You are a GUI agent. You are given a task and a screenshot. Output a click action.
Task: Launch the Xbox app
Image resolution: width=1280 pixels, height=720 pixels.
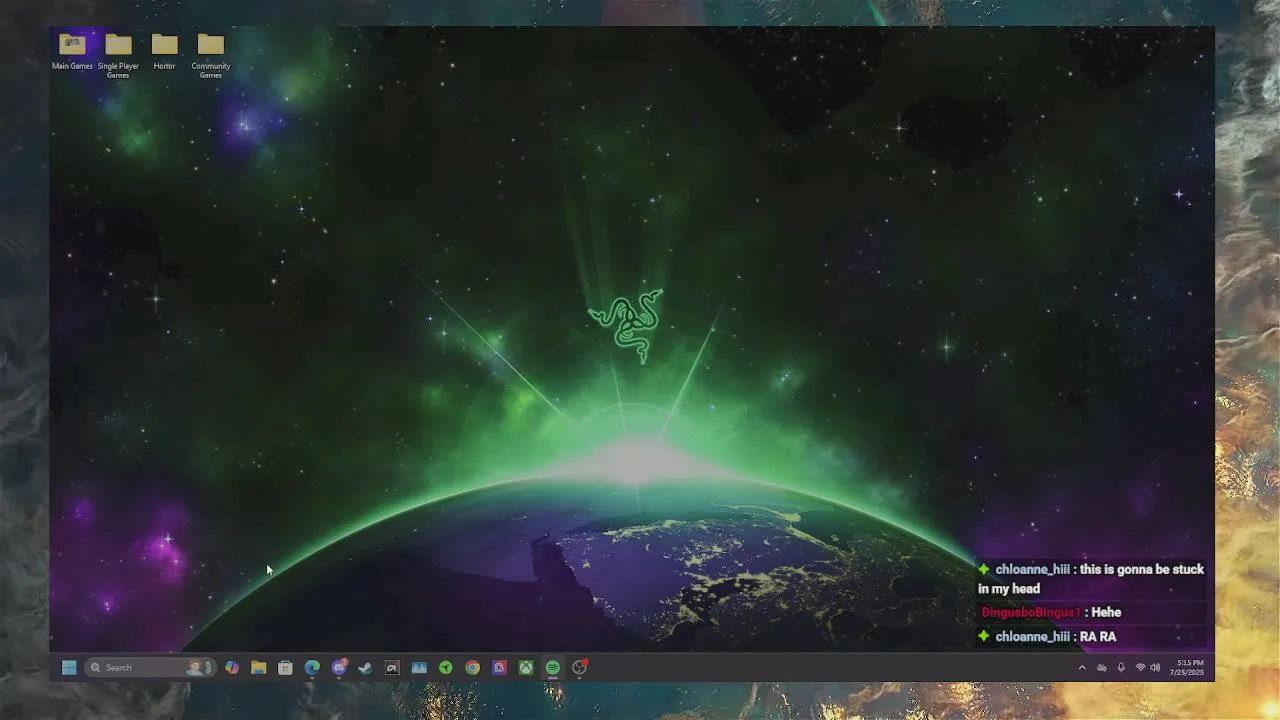click(526, 667)
